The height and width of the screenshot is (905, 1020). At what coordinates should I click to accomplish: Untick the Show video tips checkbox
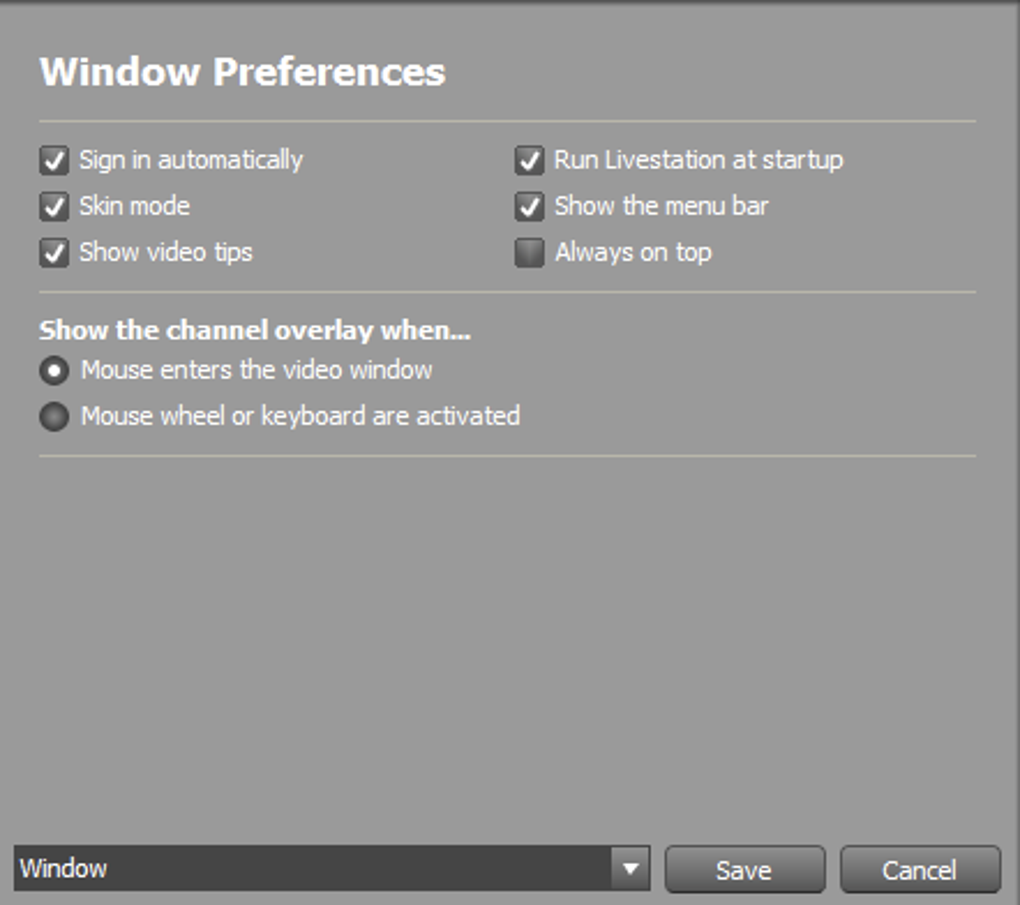[54, 253]
